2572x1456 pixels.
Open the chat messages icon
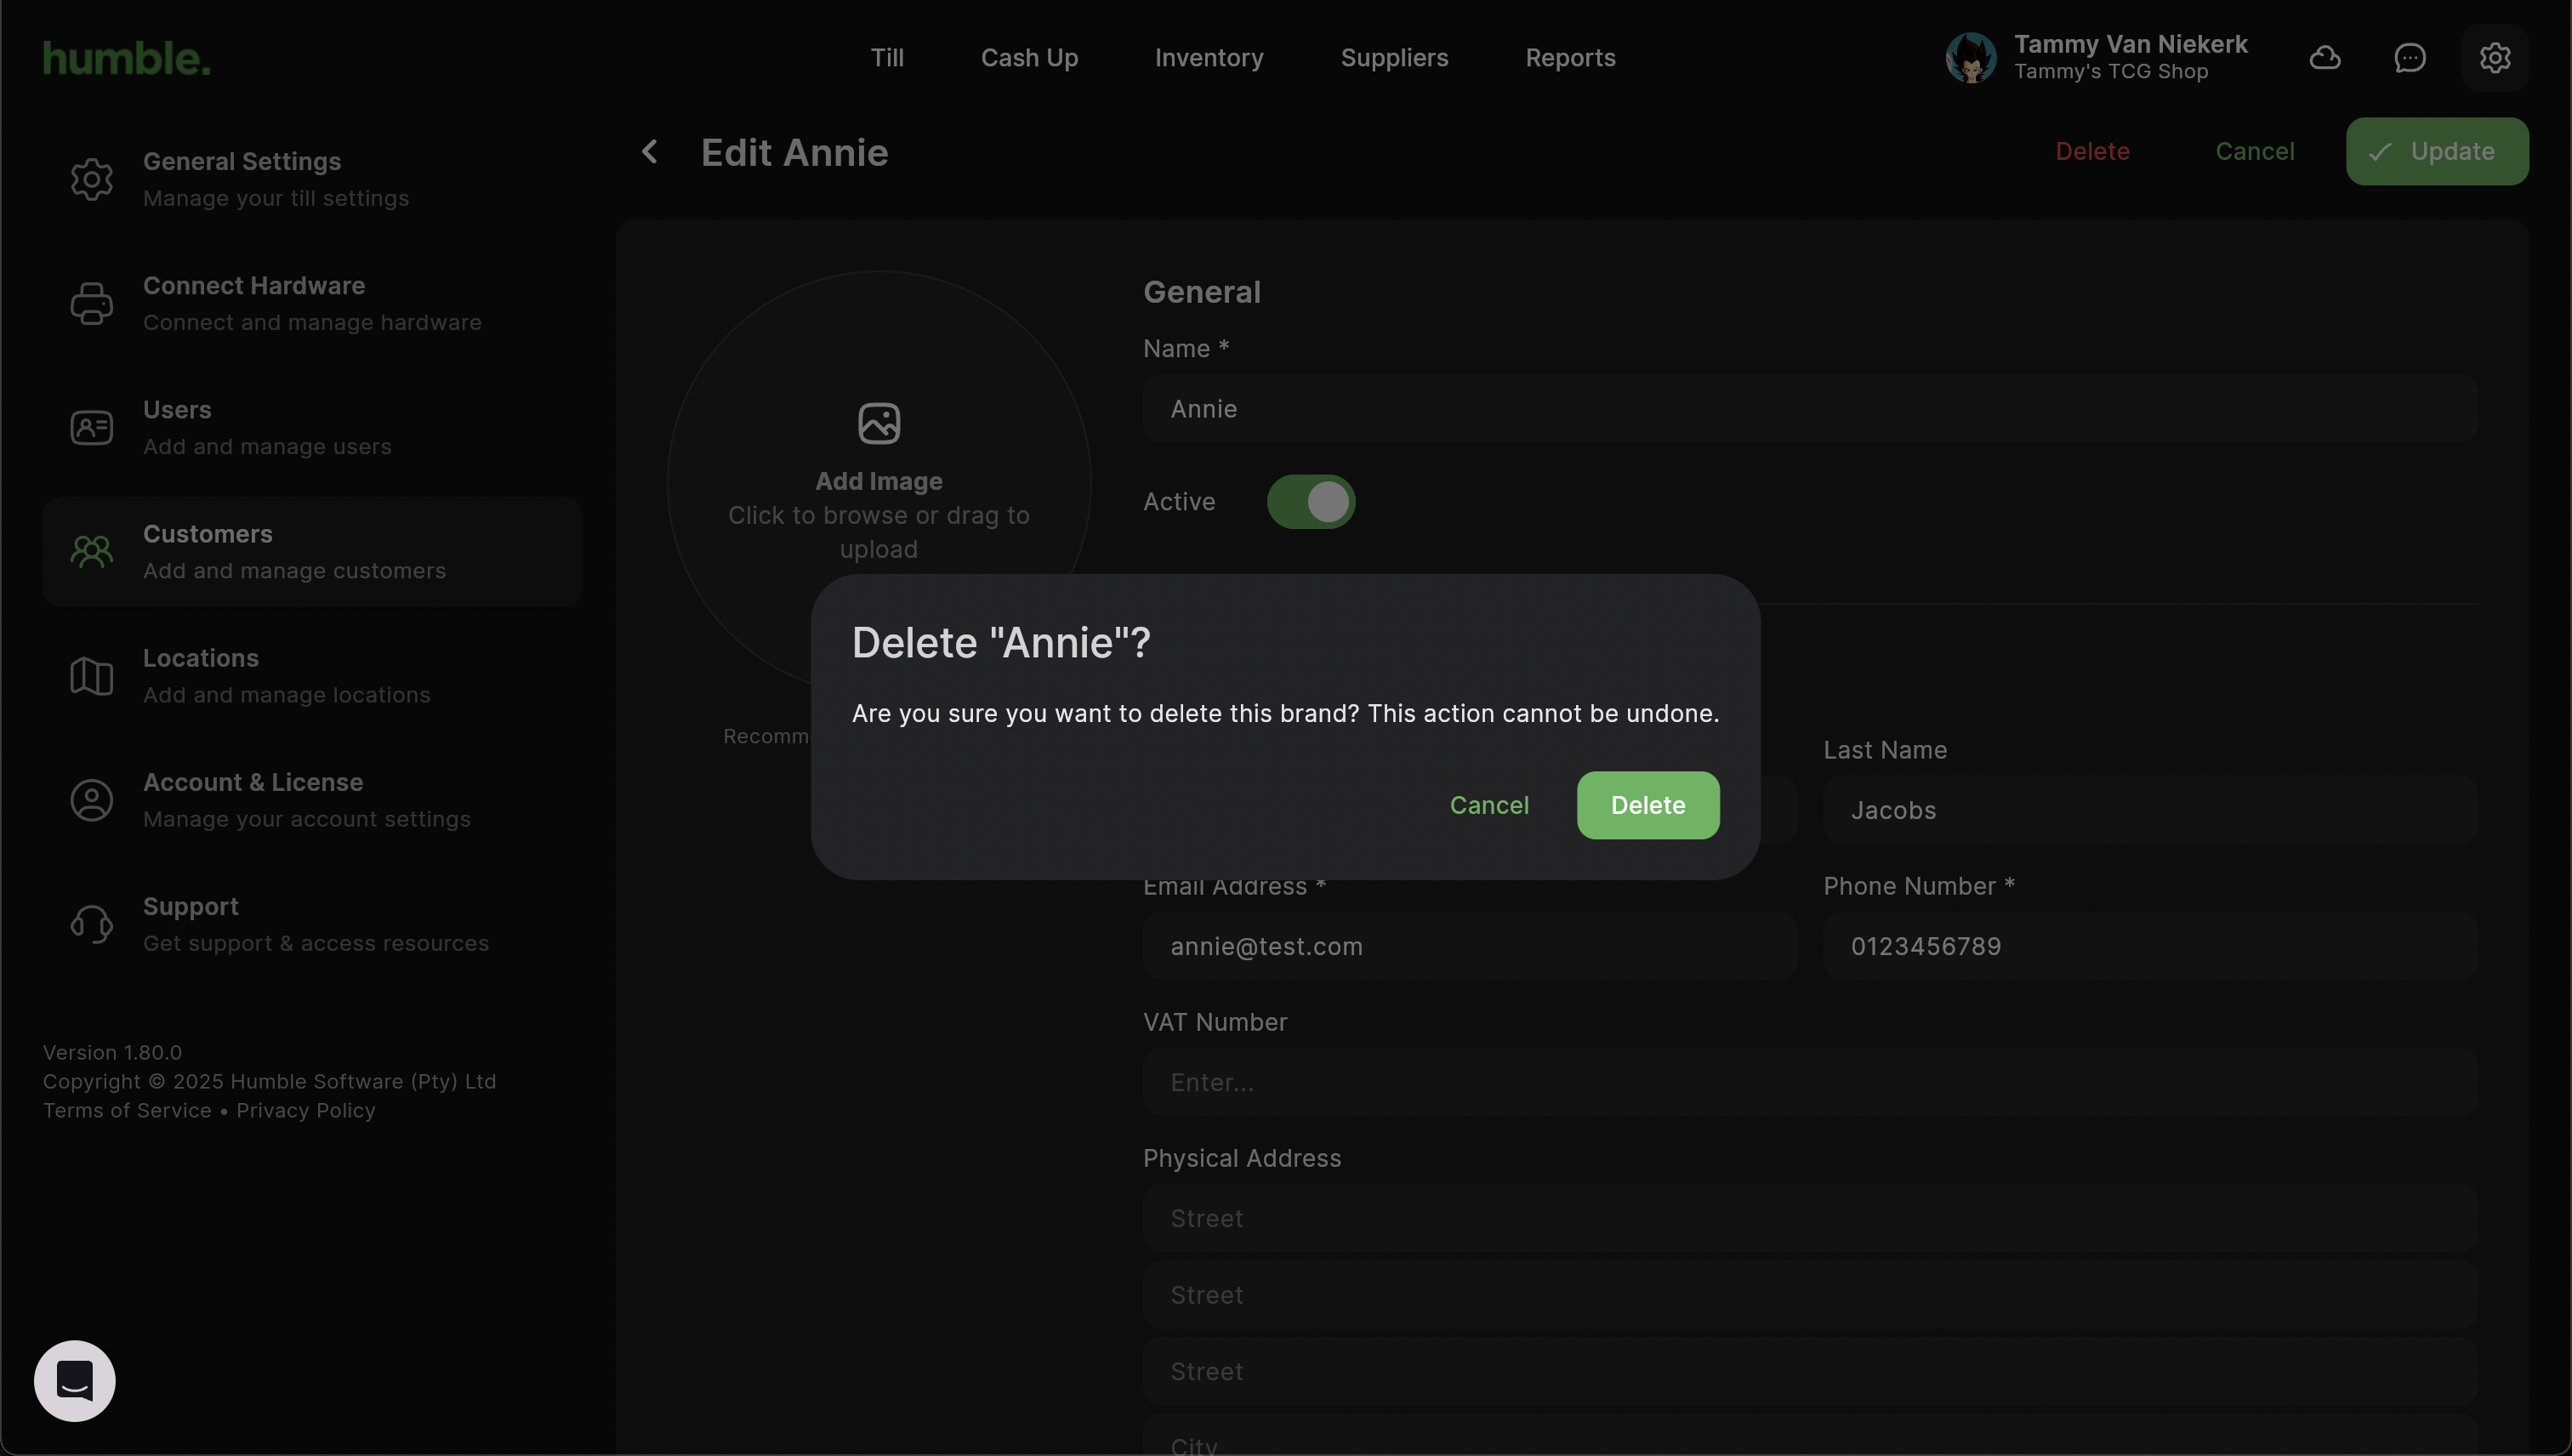tap(2409, 58)
